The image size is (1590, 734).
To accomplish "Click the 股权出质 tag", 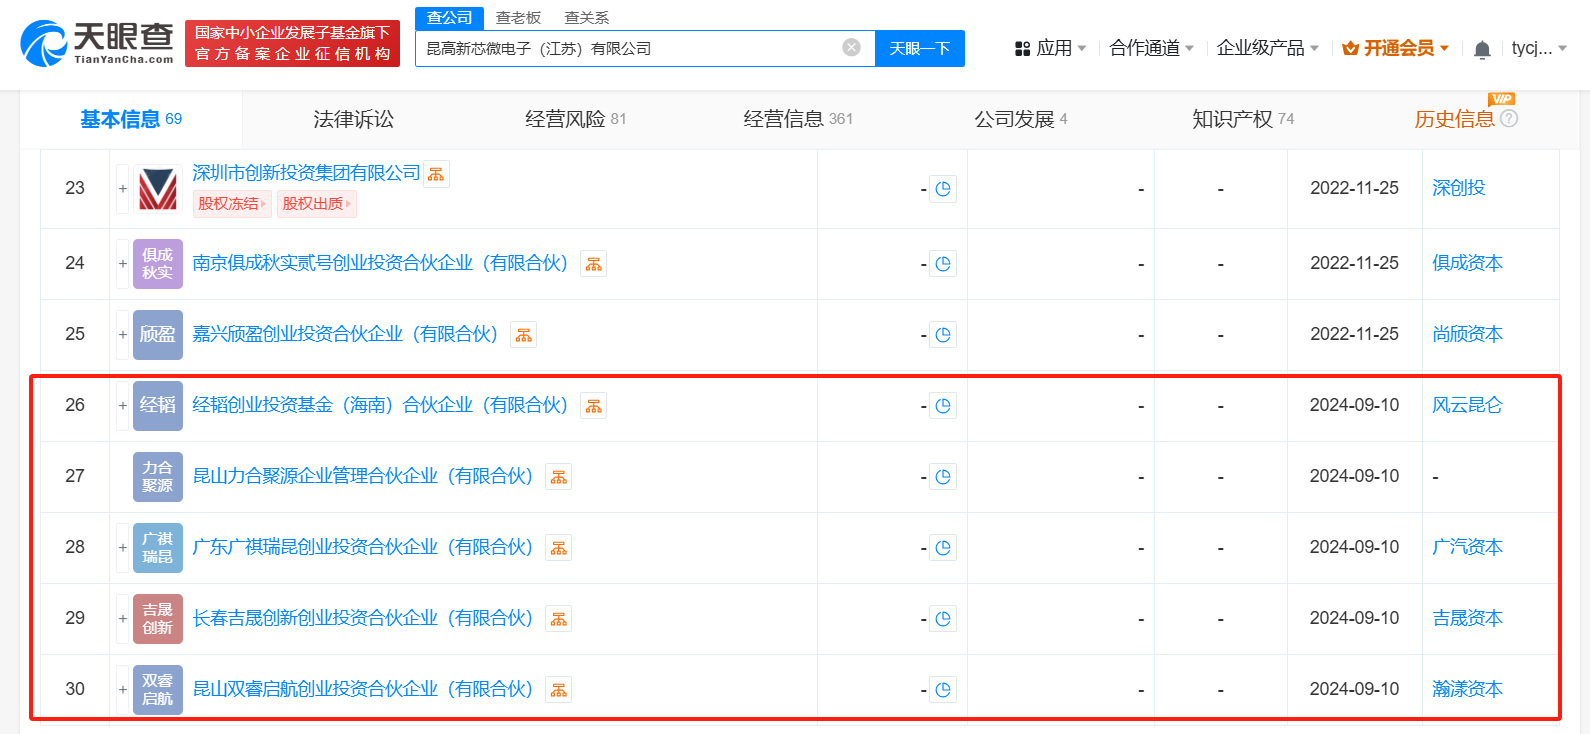I will pos(317,204).
